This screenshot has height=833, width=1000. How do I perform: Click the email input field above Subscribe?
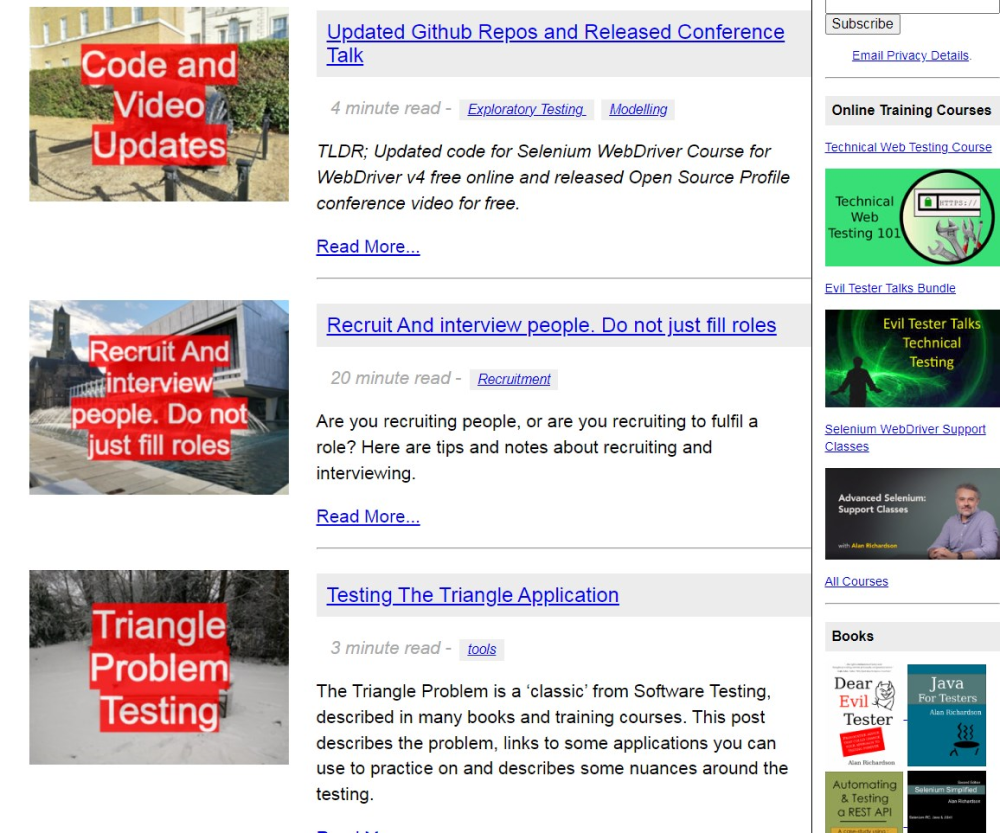[911, 5]
